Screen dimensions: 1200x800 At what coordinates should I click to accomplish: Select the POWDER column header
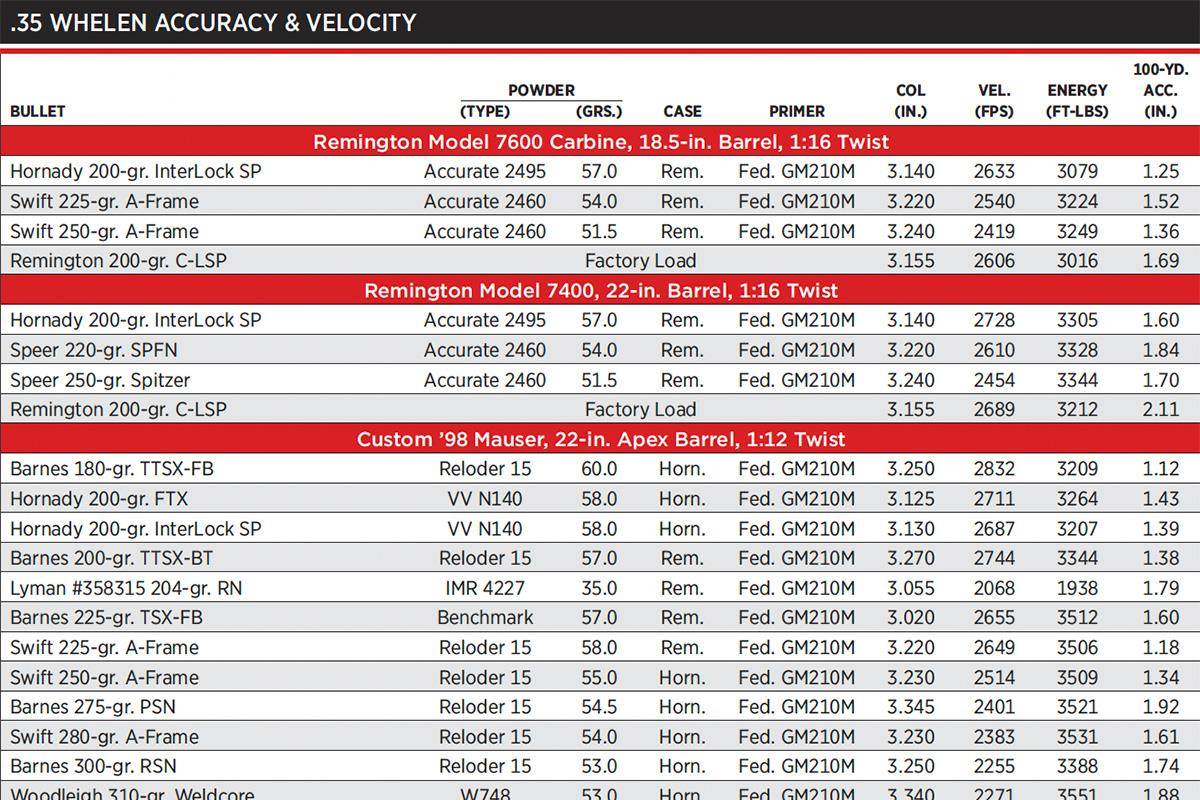click(541, 90)
